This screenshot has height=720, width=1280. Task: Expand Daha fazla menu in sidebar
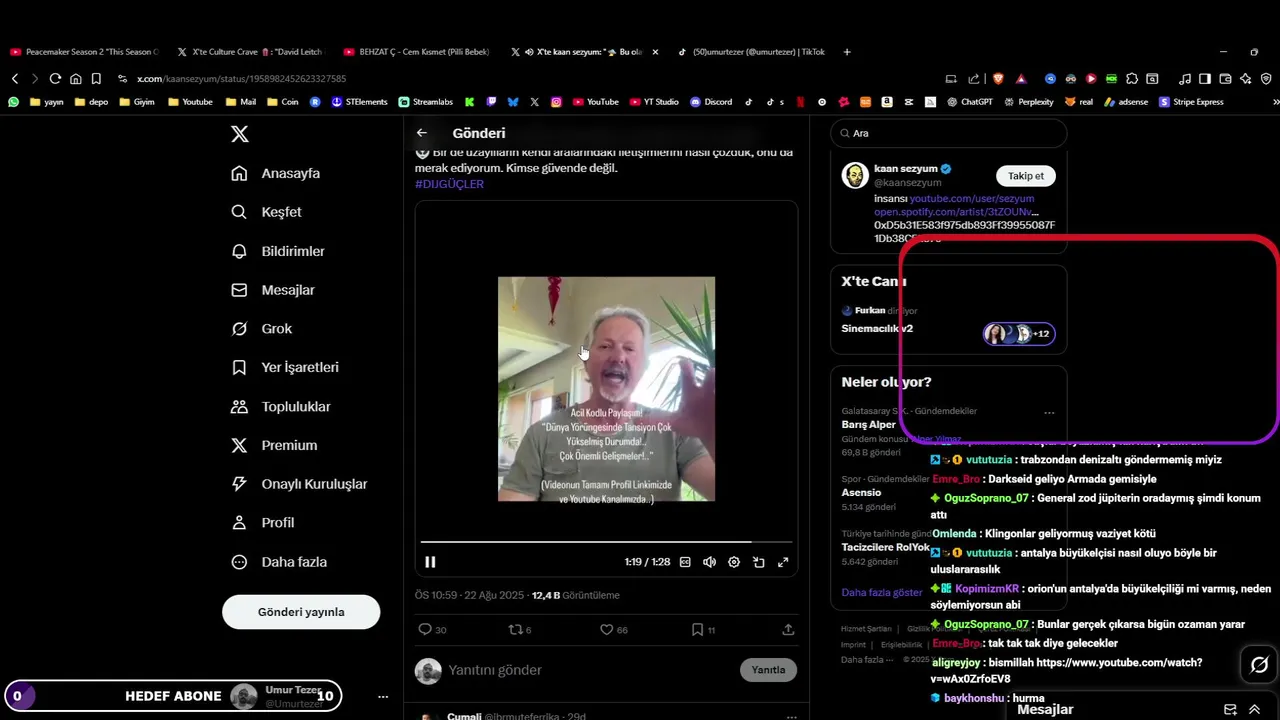(x=279, y=562)
